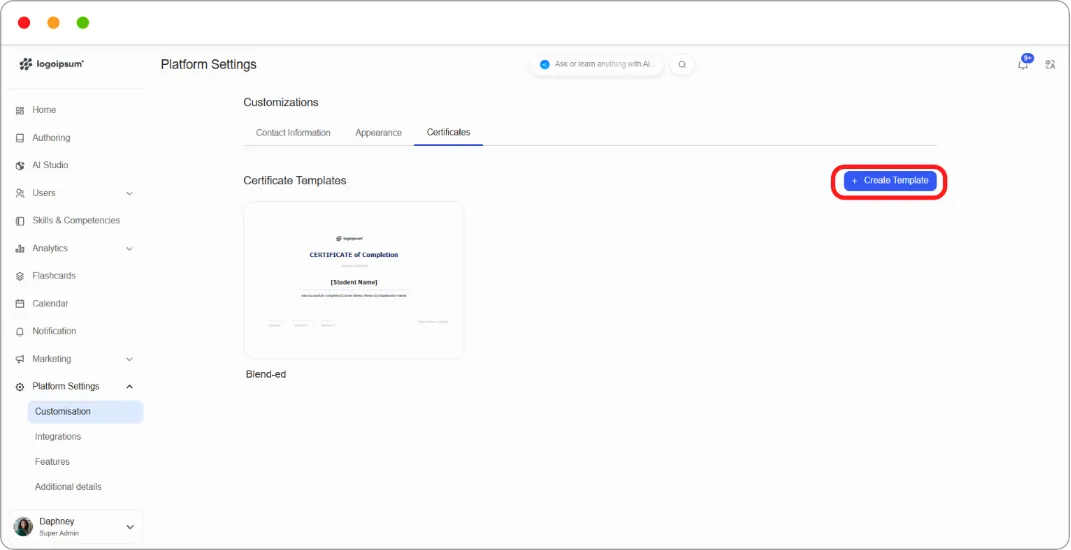Viewport: 1071px width, 550px height.
Task: Collapse the Platform Settings chevron
Action: tap(129, 387)
